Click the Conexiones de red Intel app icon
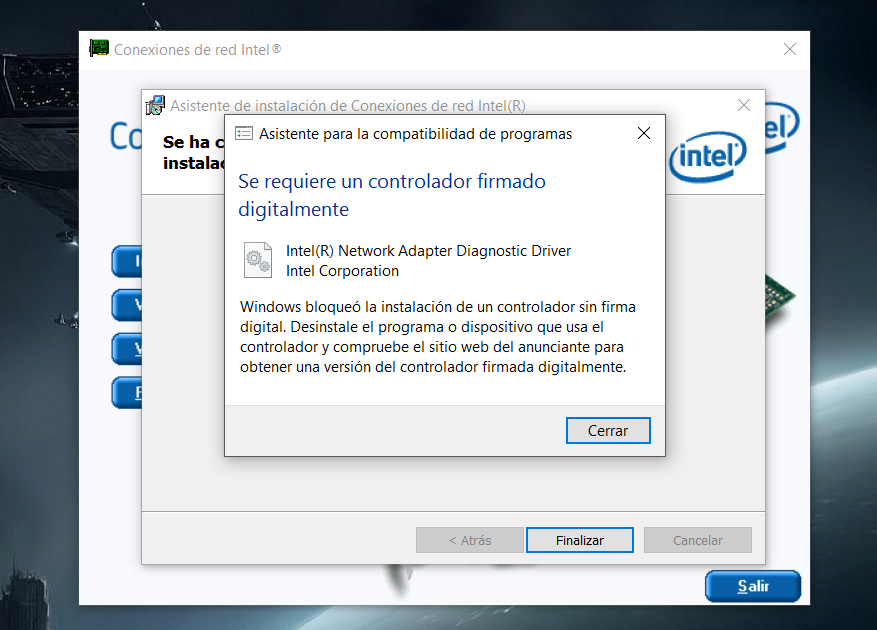The height and width of the screenshot is (630, 877). pyautogui.click(x=99, y=49)
